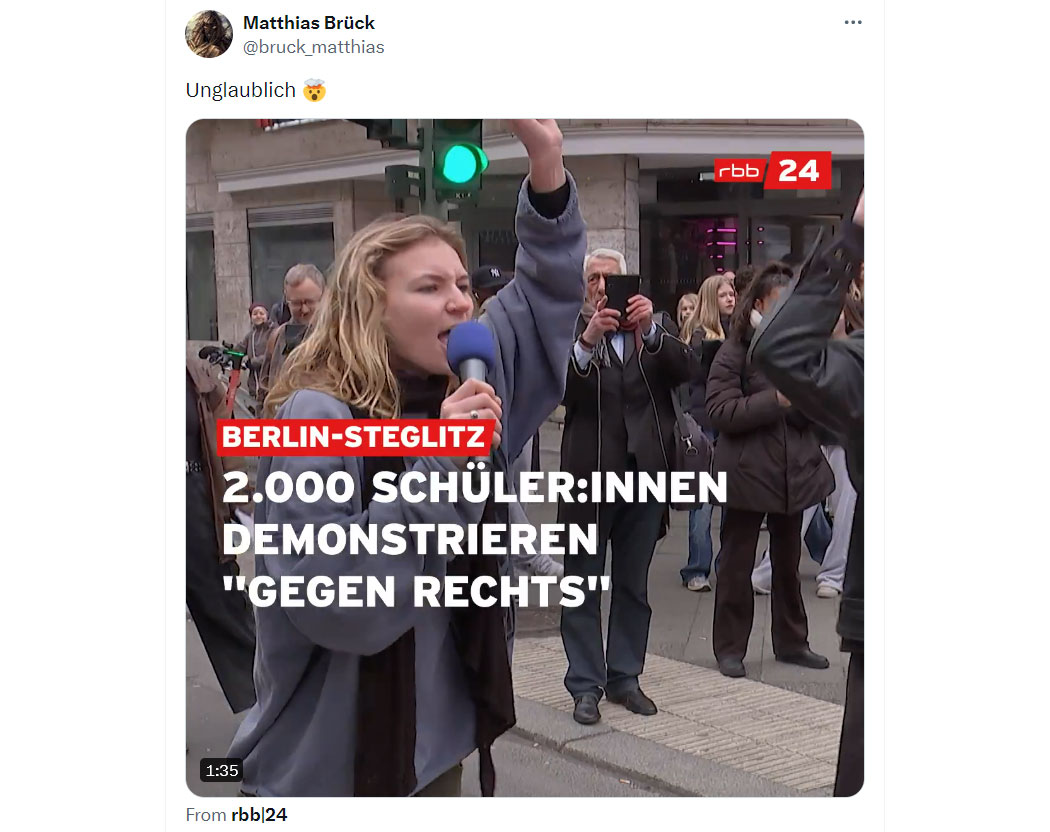Click the 1:35 video duration badge

point(222,770)
